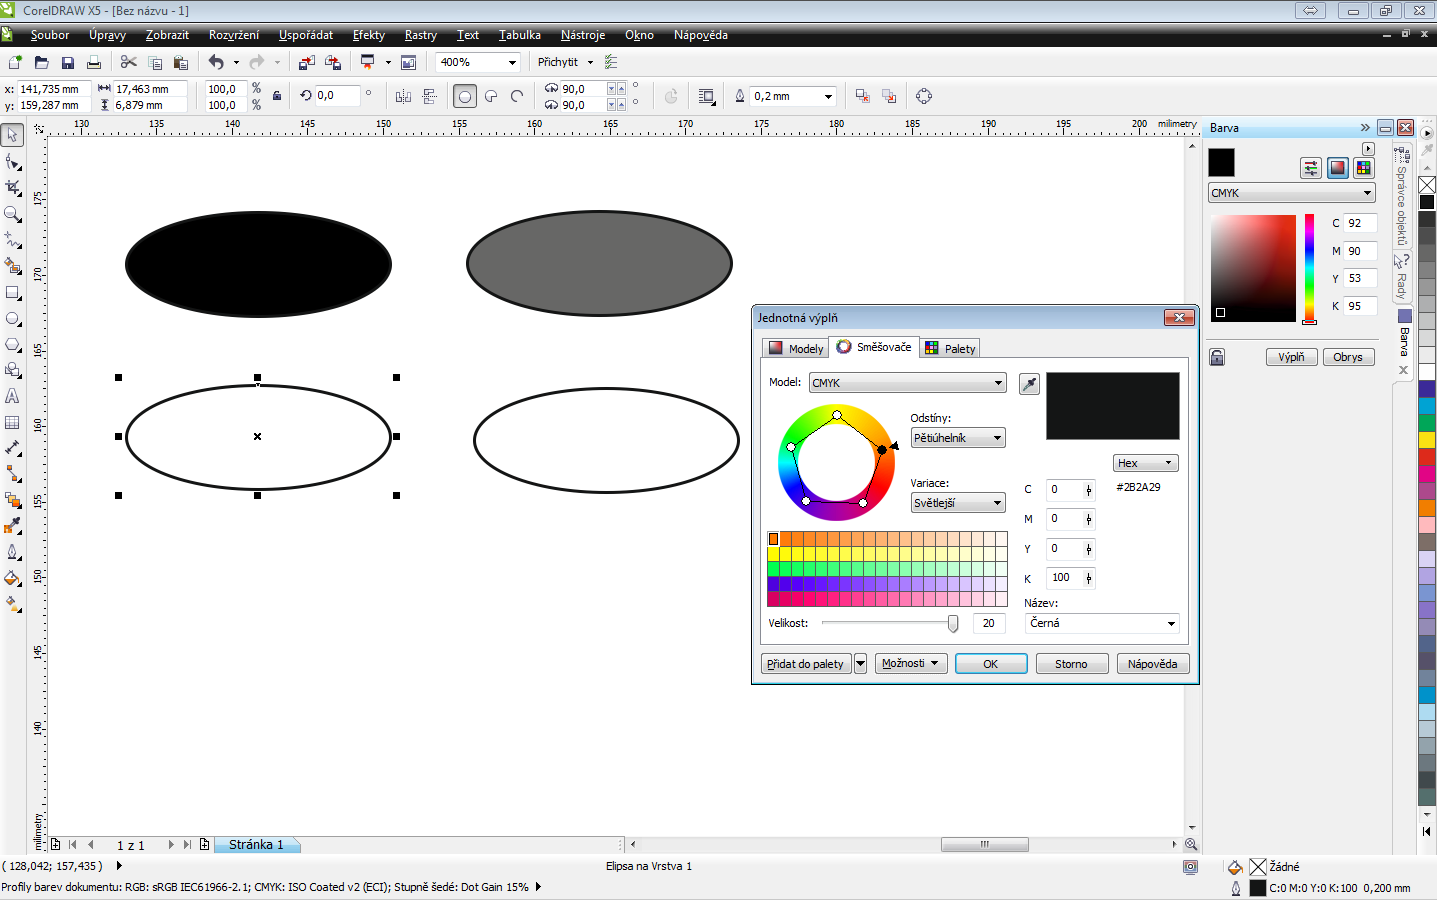The height and width of the screenshot is (900, 1437).
Task: Click the Print icon in toolbar
Action: 94,62
